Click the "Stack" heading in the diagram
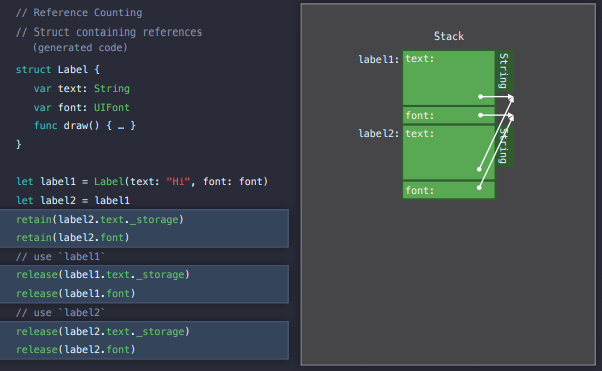Viewport: 602px width, 371px height. point(449,36)
